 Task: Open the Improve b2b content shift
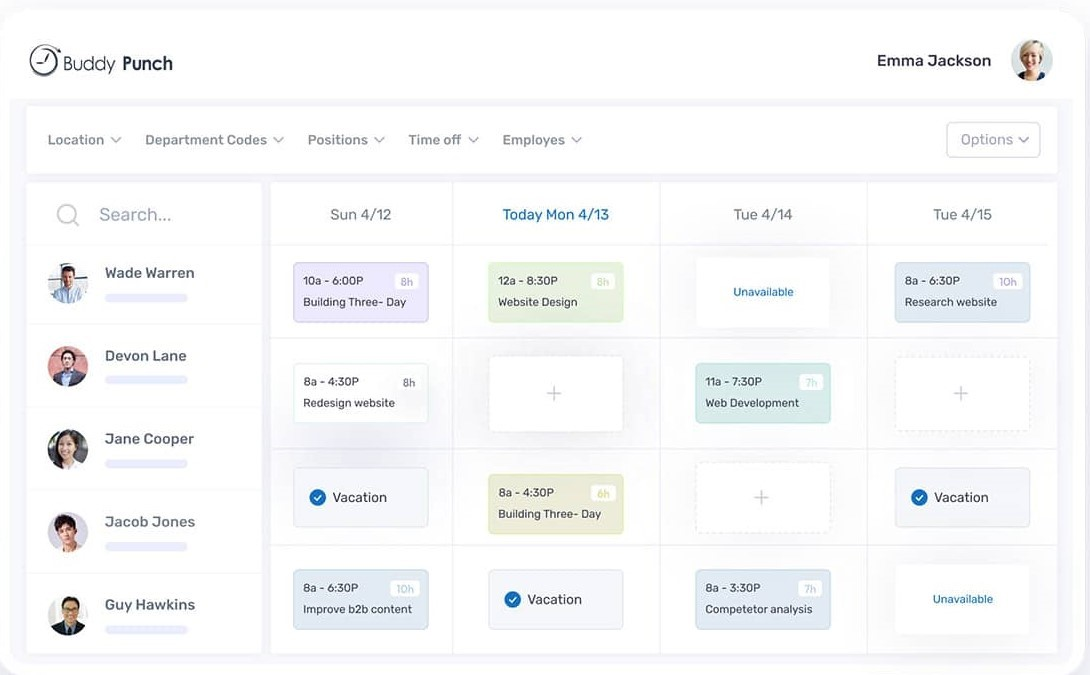[x=361, y=599]
